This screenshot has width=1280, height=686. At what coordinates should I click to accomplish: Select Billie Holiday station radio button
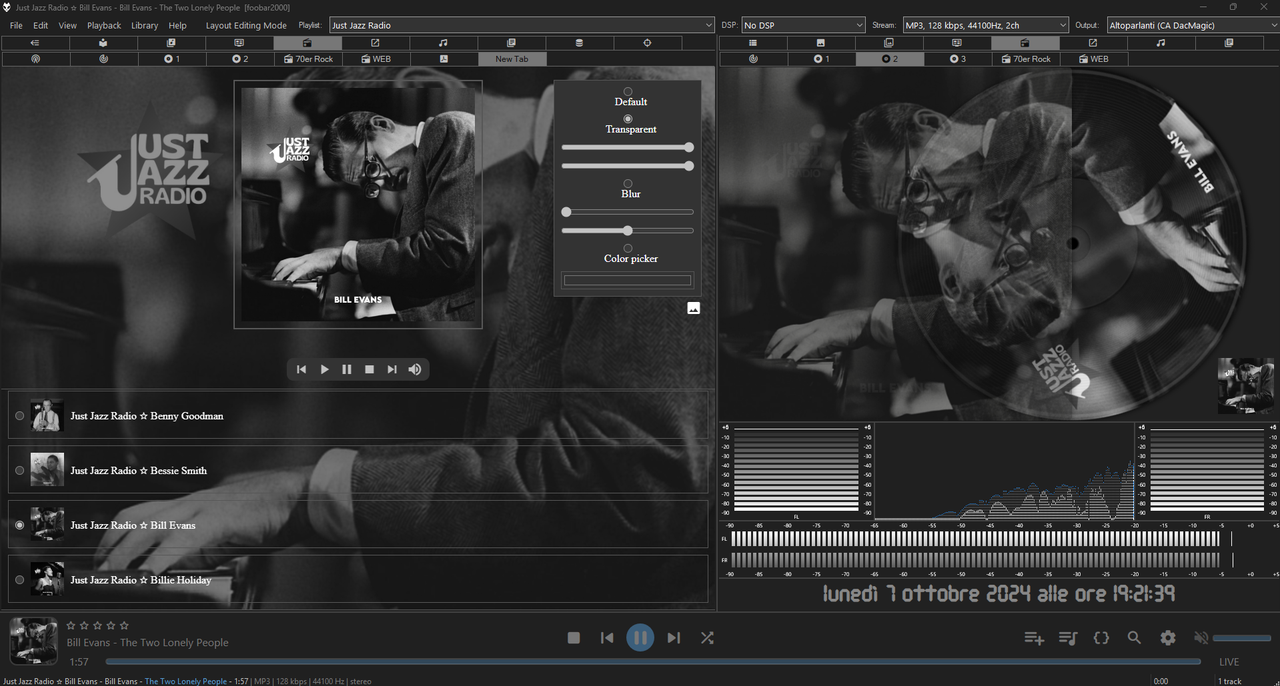[x=20, y=580]
